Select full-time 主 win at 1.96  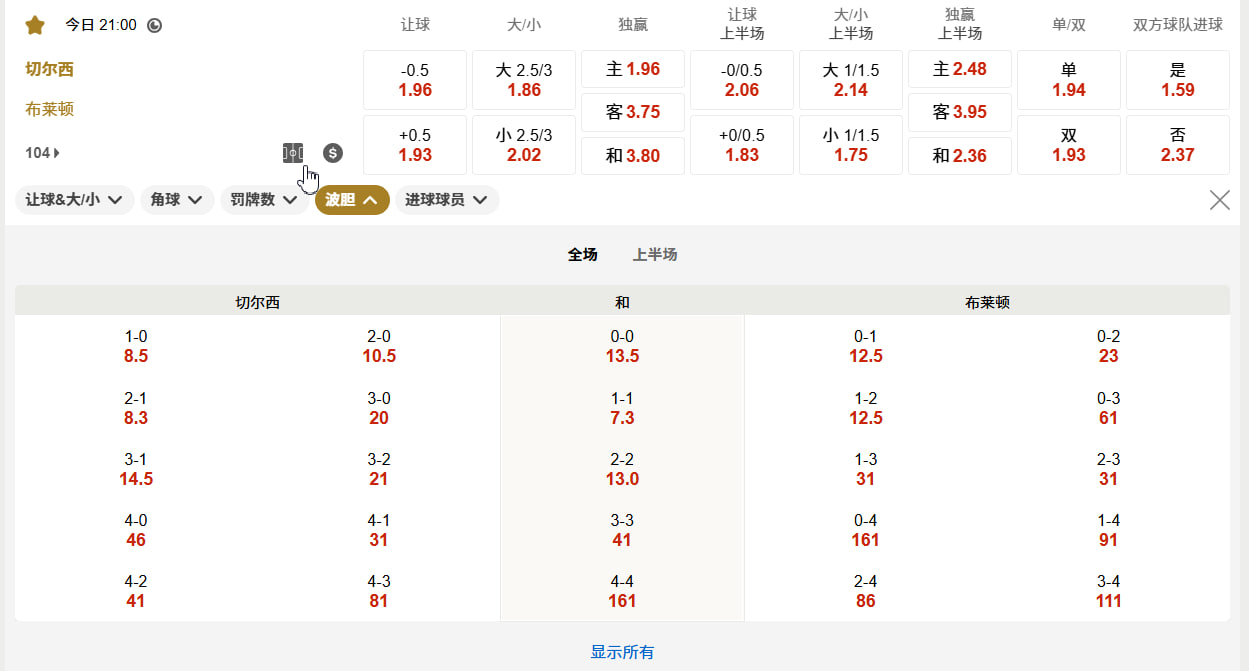click(x=633, y=69)
